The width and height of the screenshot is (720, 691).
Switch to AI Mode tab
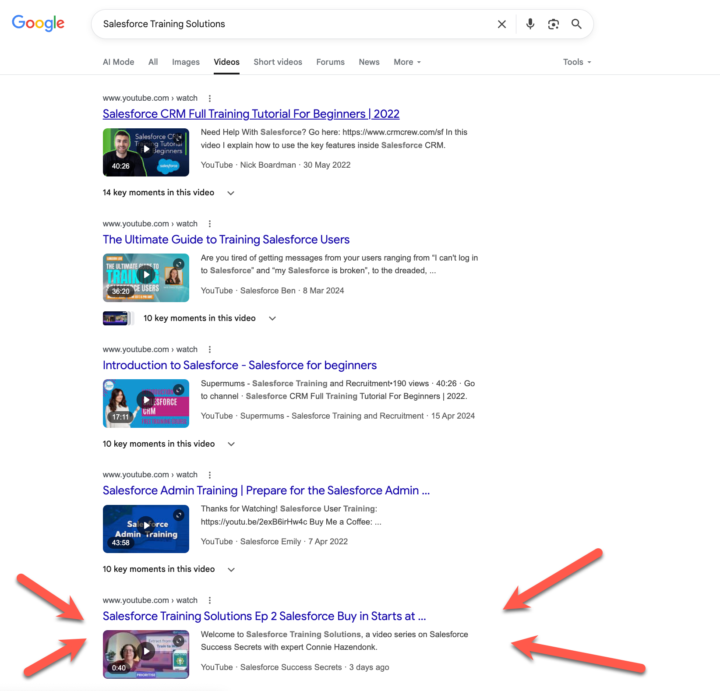click(118, 62)
